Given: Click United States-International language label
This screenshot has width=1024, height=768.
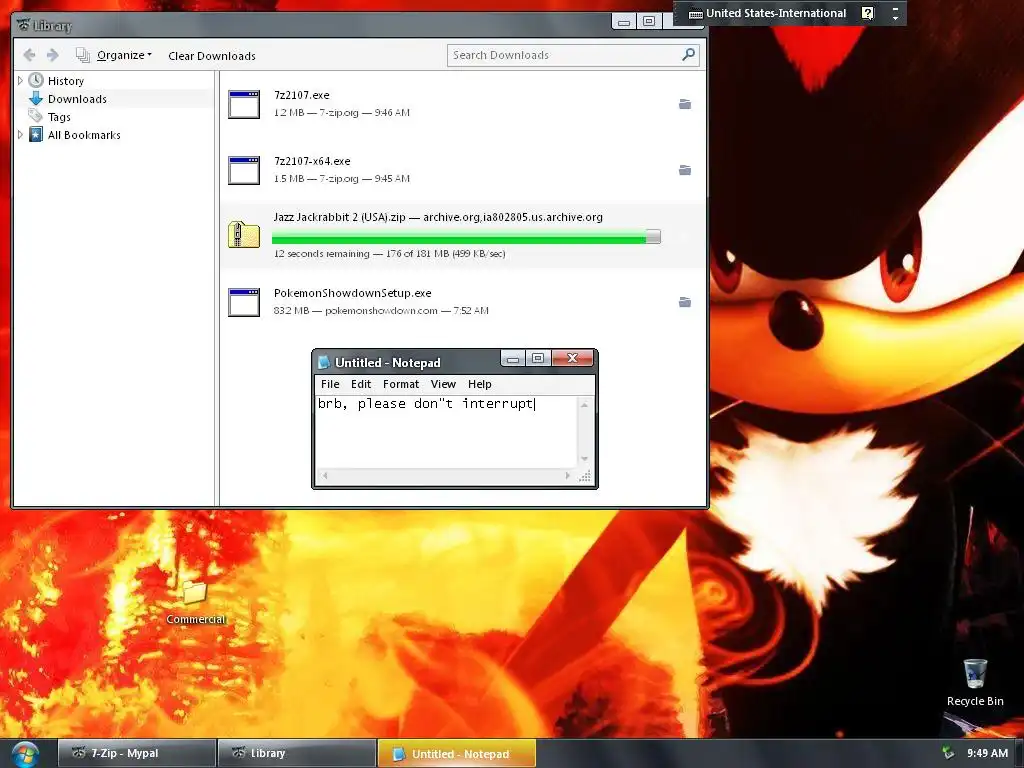Looking at the screenshot, I should point(776,13).
